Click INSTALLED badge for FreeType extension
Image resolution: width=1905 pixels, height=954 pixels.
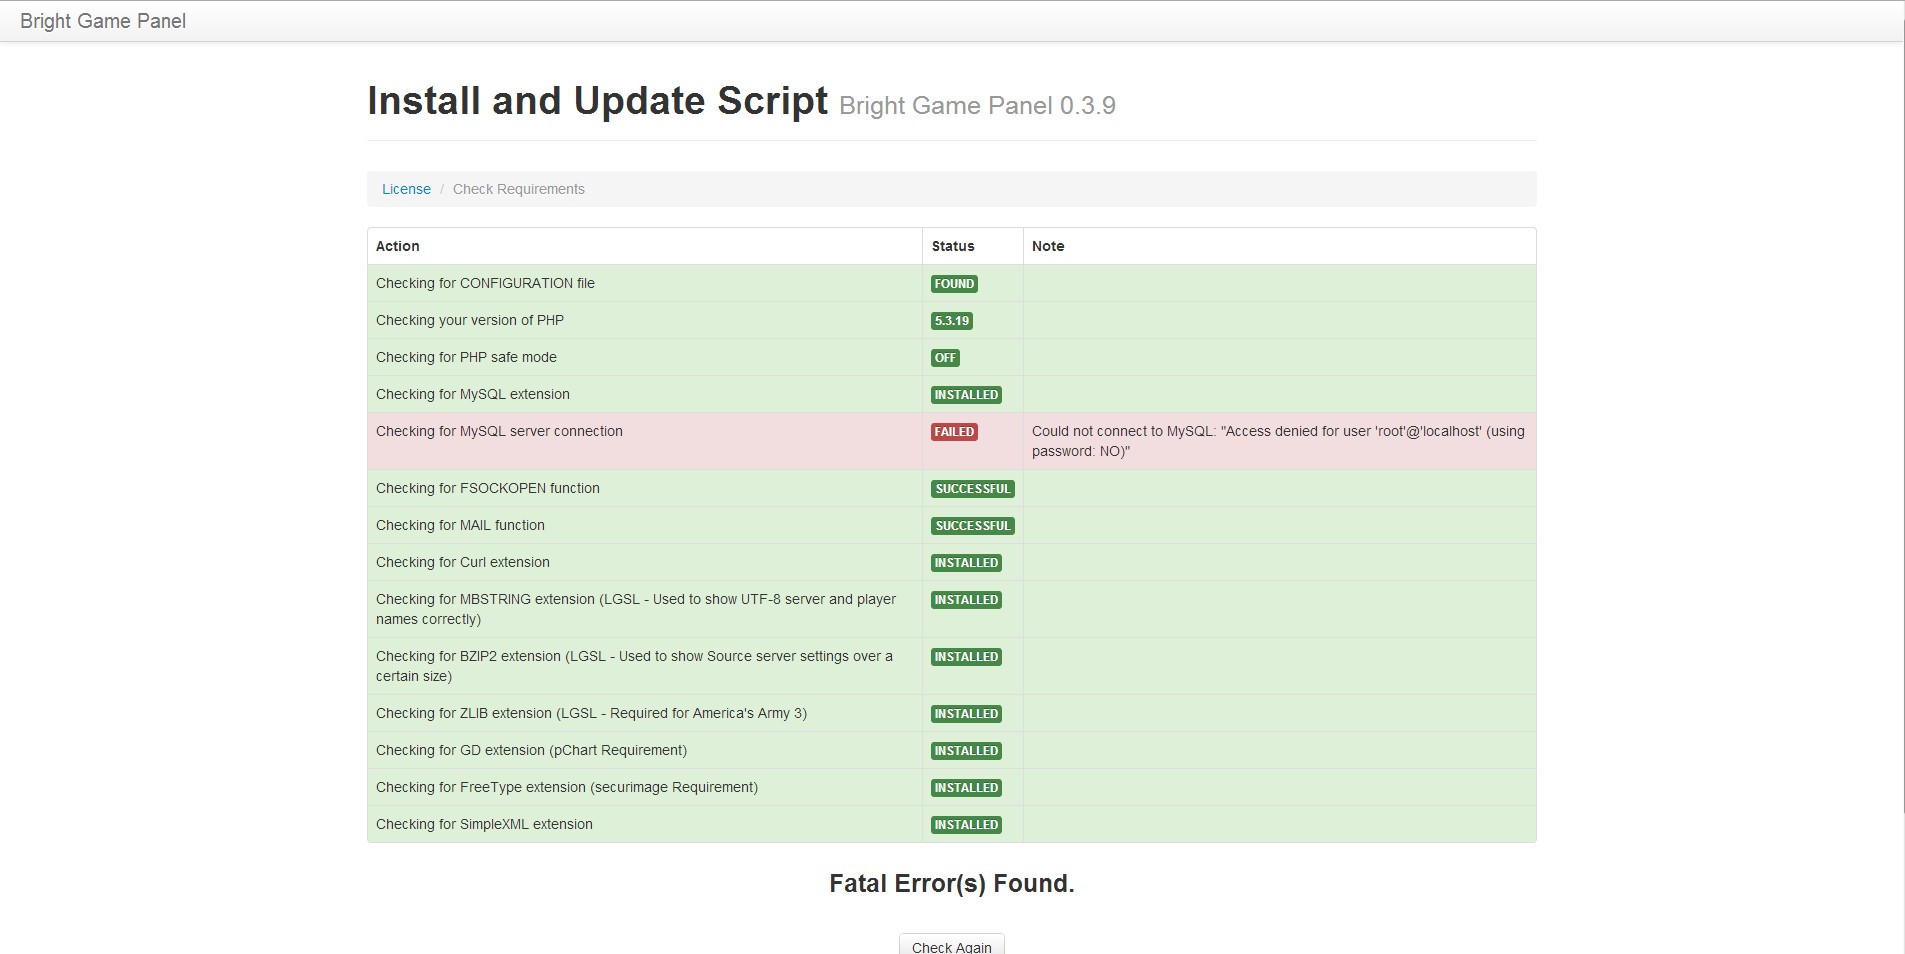(966, 788)
